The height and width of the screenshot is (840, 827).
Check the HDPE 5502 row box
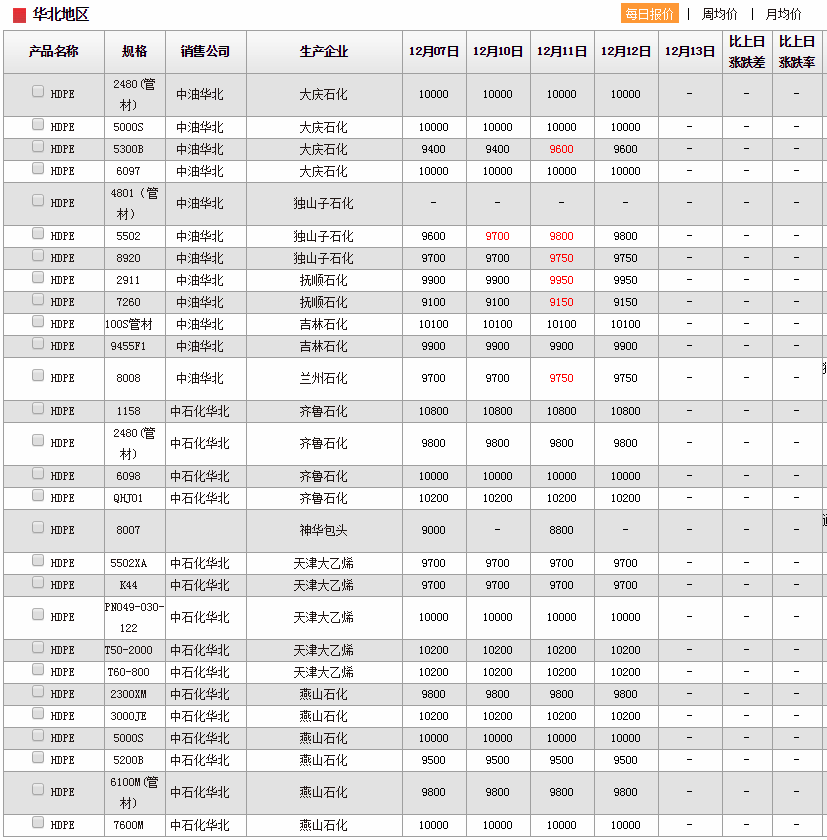point(37,233)
